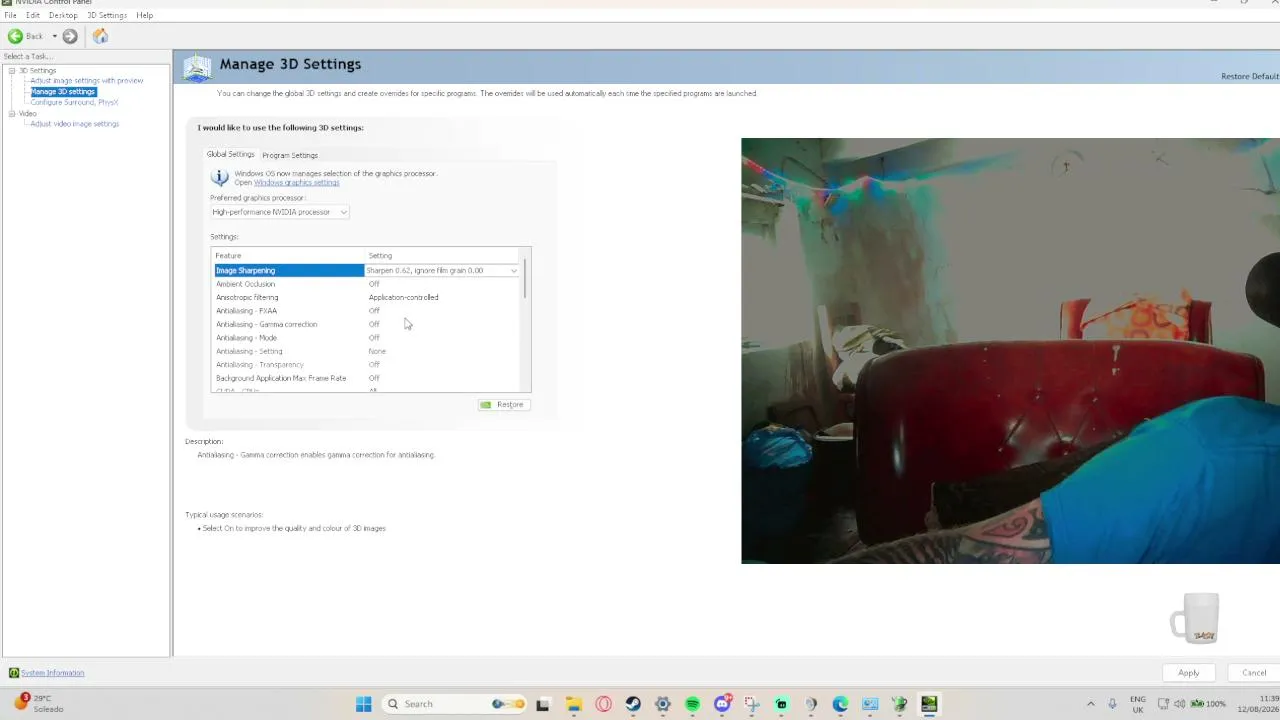The width and height of the screenshot is (1280, 720).
Task: Open Discord from the taskbar
Action: pos(722,704)
